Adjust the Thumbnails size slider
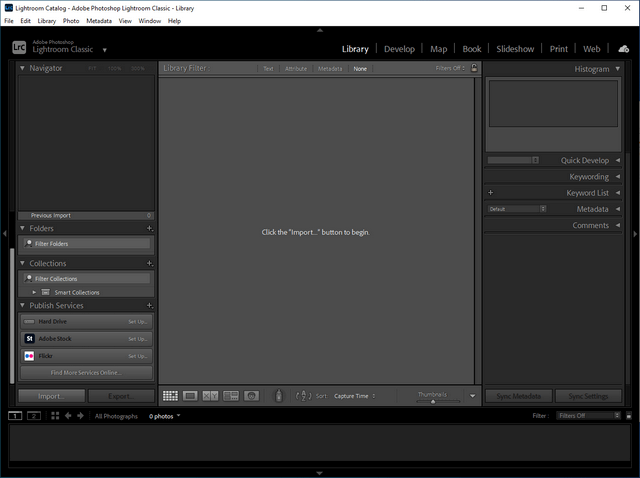 point(433,401)
